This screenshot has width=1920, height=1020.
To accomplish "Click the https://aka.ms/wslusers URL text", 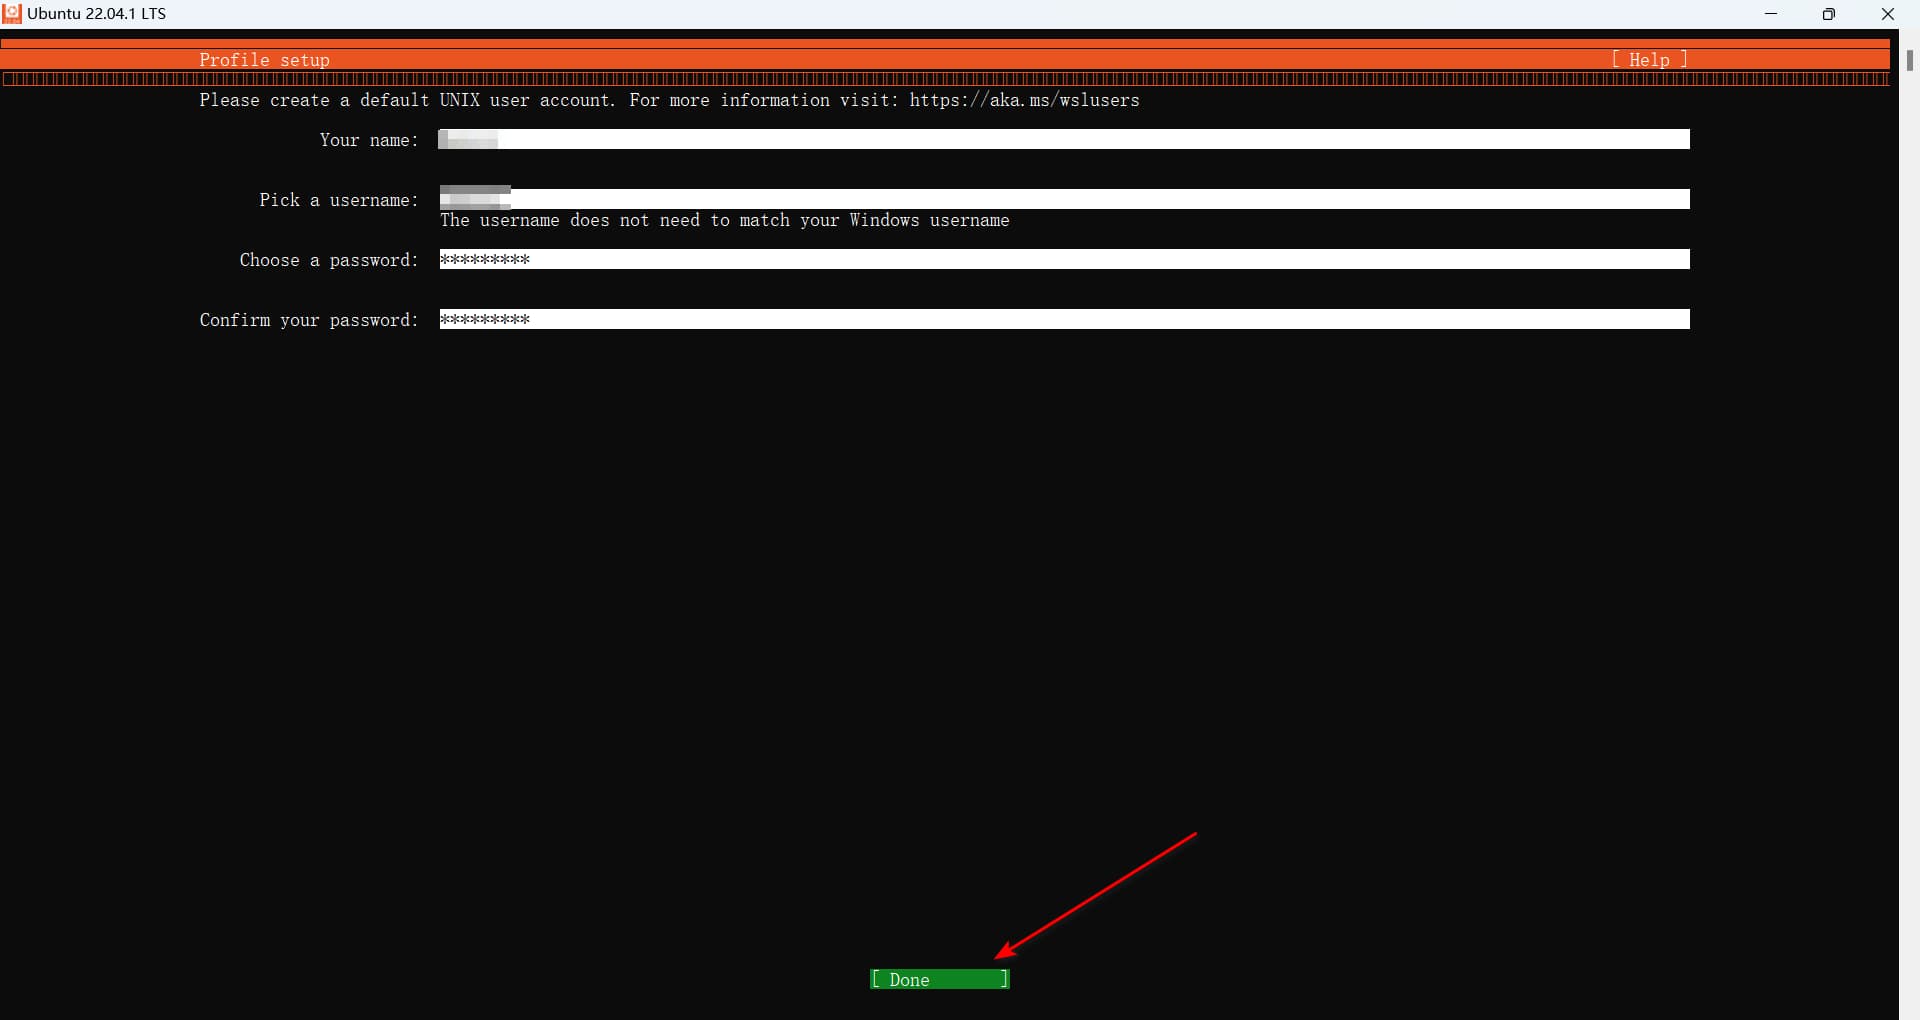I will [x=1024, y=100].
